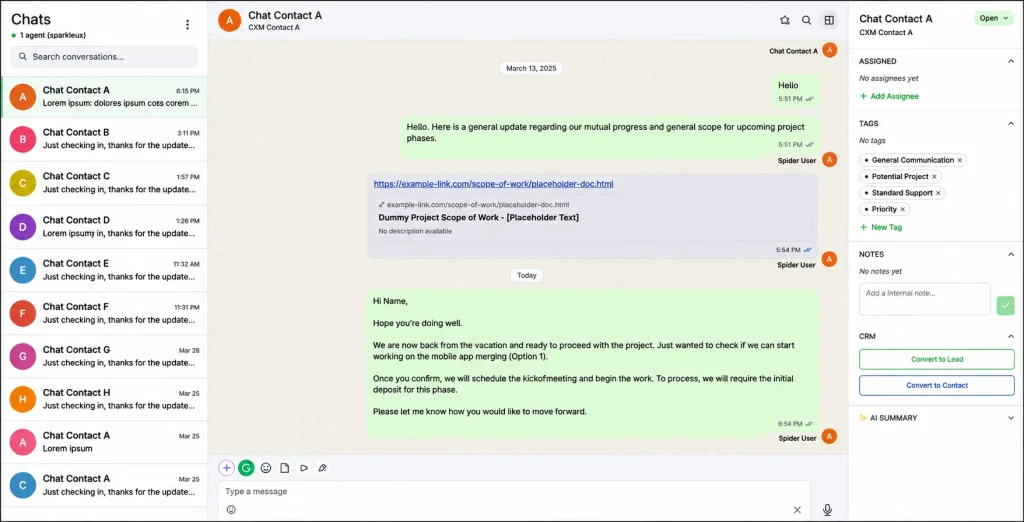
Task: Click the Type a message field
Action: point(514,491)
